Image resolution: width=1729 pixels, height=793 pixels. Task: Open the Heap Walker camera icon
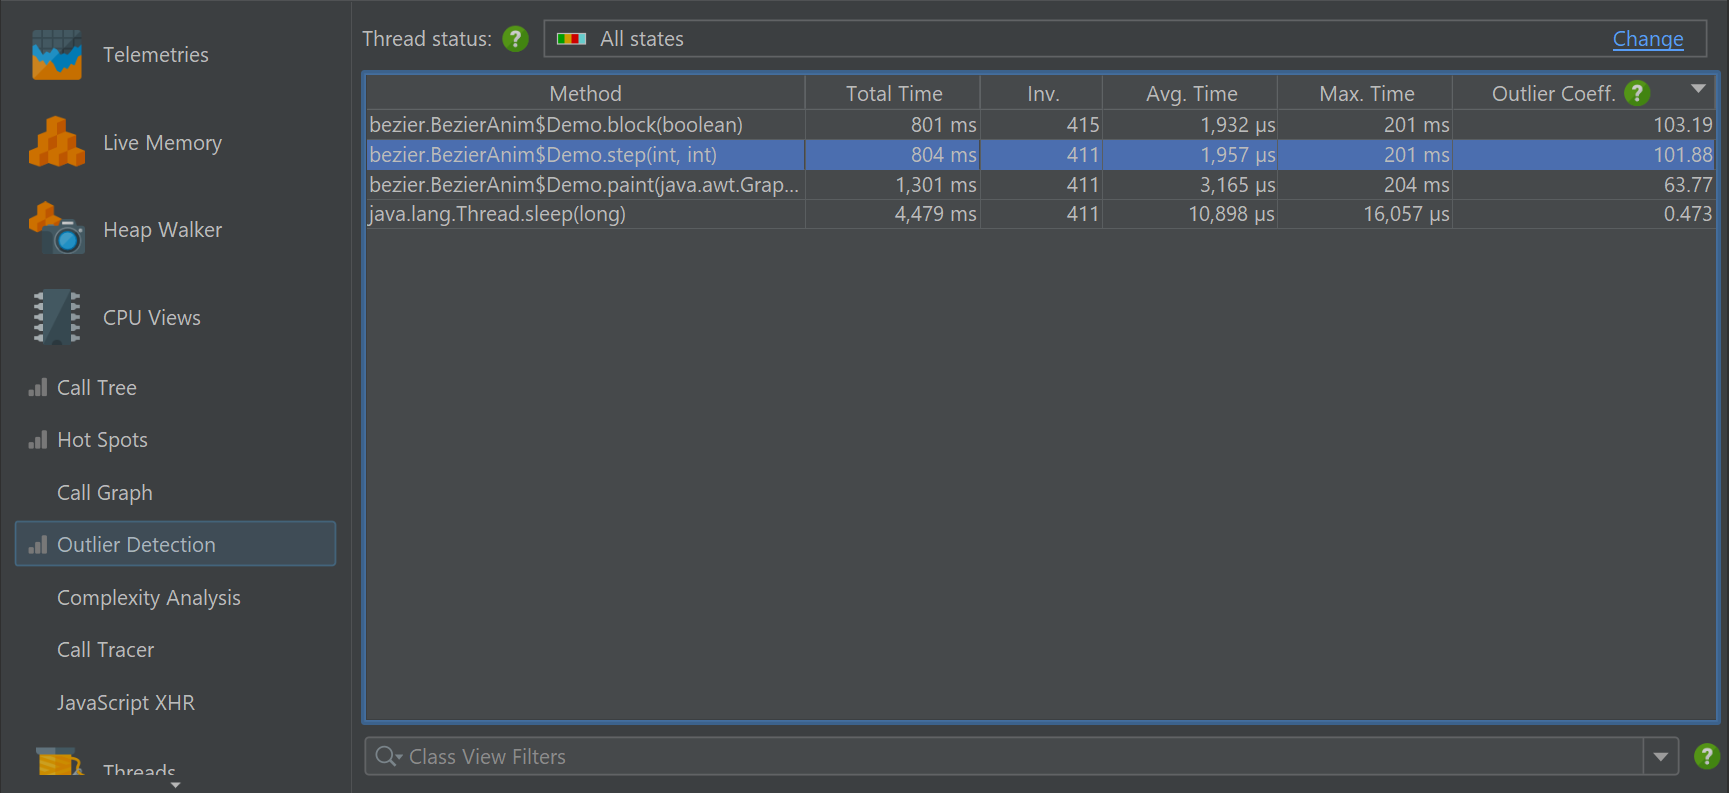[x=56, y=229]
